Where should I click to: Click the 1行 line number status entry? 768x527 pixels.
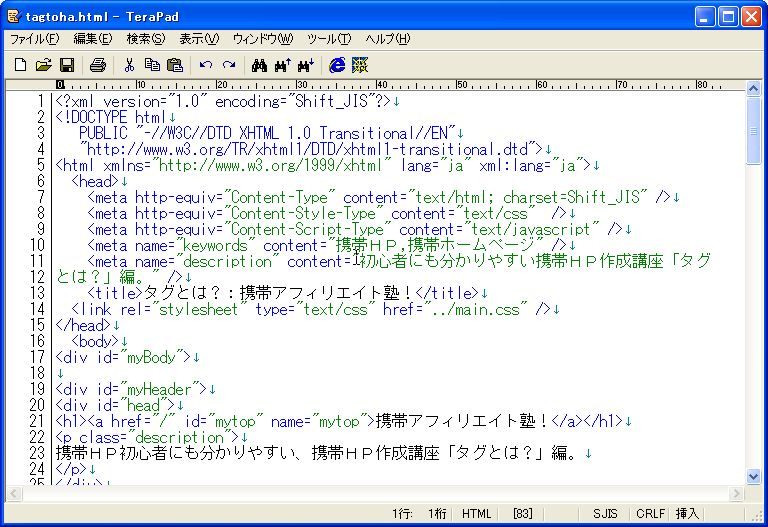pyautogui.click(x=402, y=513)
